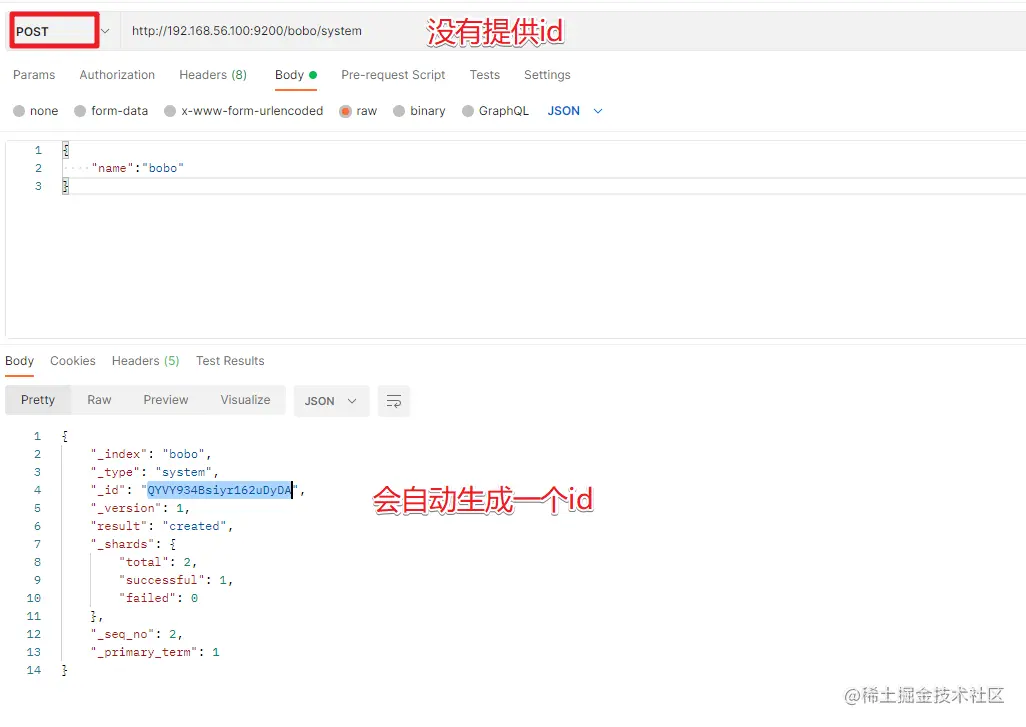
Task: Switch to the Authorization tab
Action: (x=117, y=75)
